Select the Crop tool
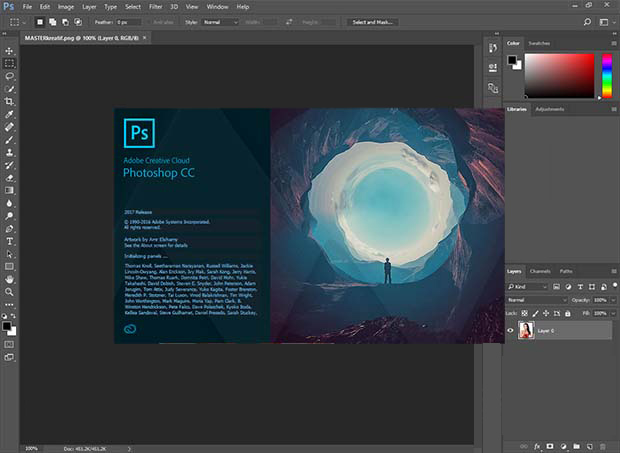 click(x=9, y=102)
